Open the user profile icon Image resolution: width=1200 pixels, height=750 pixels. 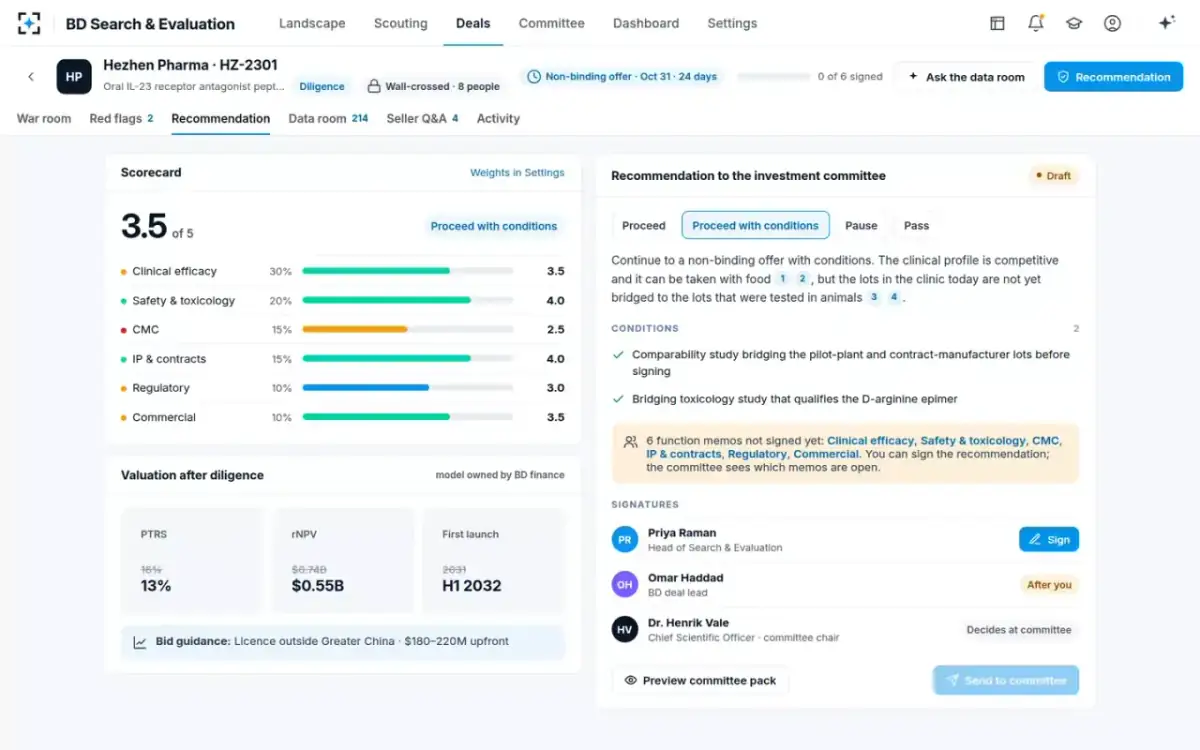1112,23
